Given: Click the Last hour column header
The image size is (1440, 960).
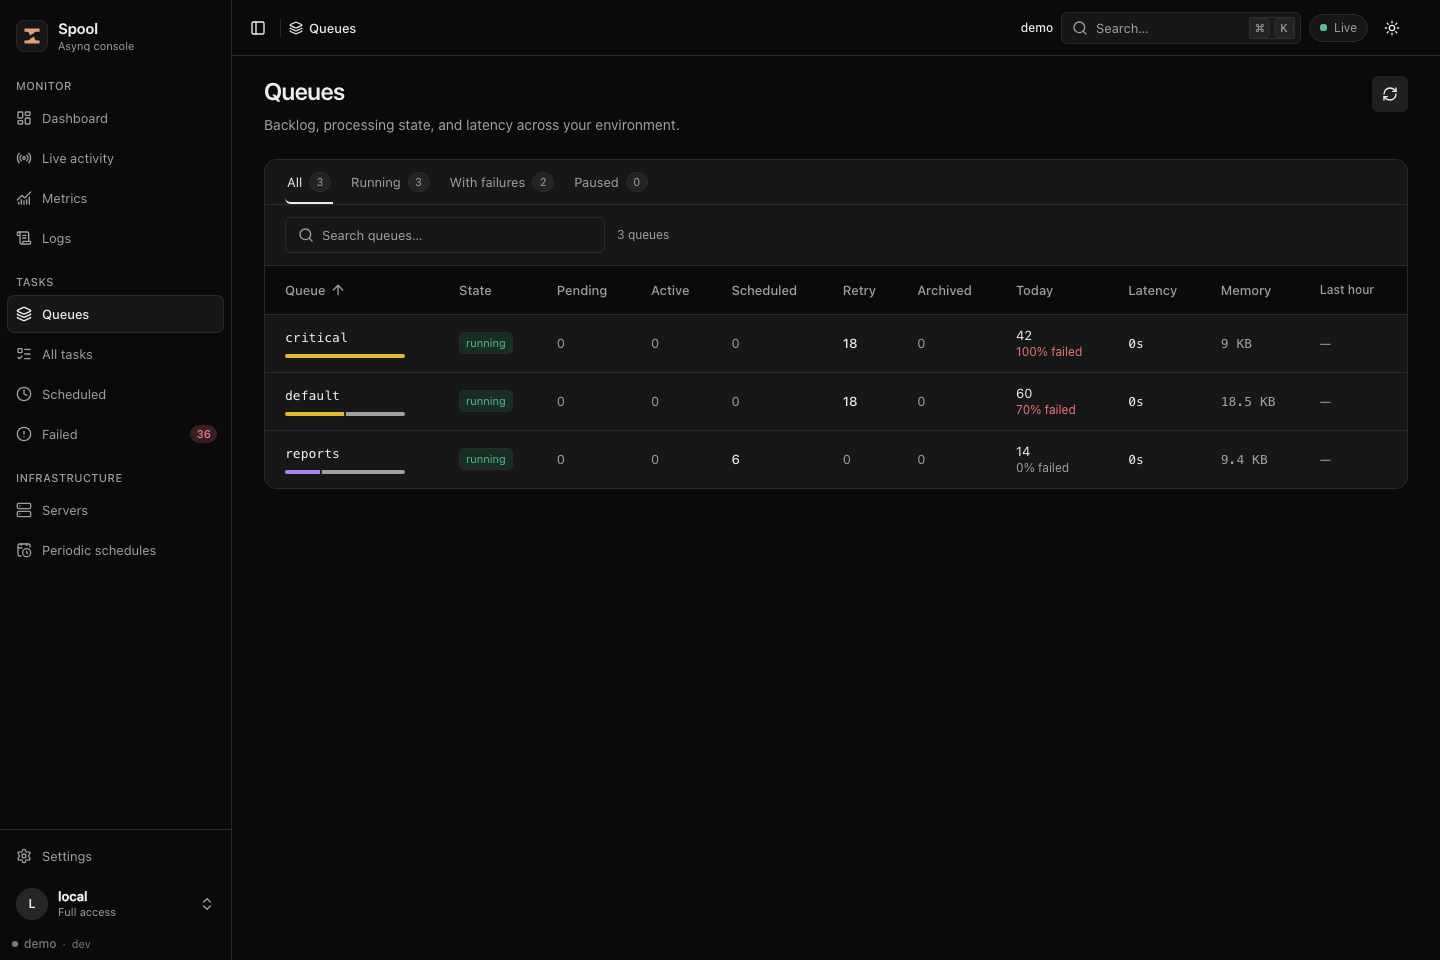Looking at the screenshot, I should pyautogui.click(x=1346, y=290).
